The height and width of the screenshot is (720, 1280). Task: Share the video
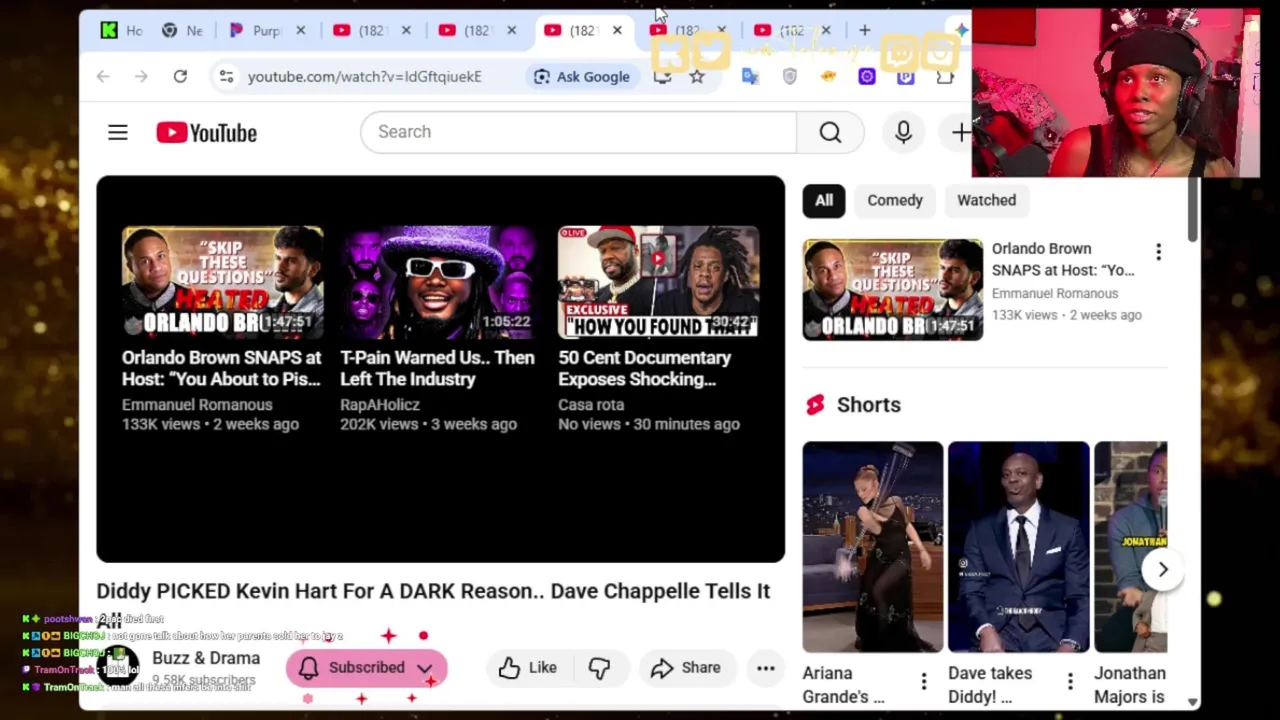pos(685,668)
